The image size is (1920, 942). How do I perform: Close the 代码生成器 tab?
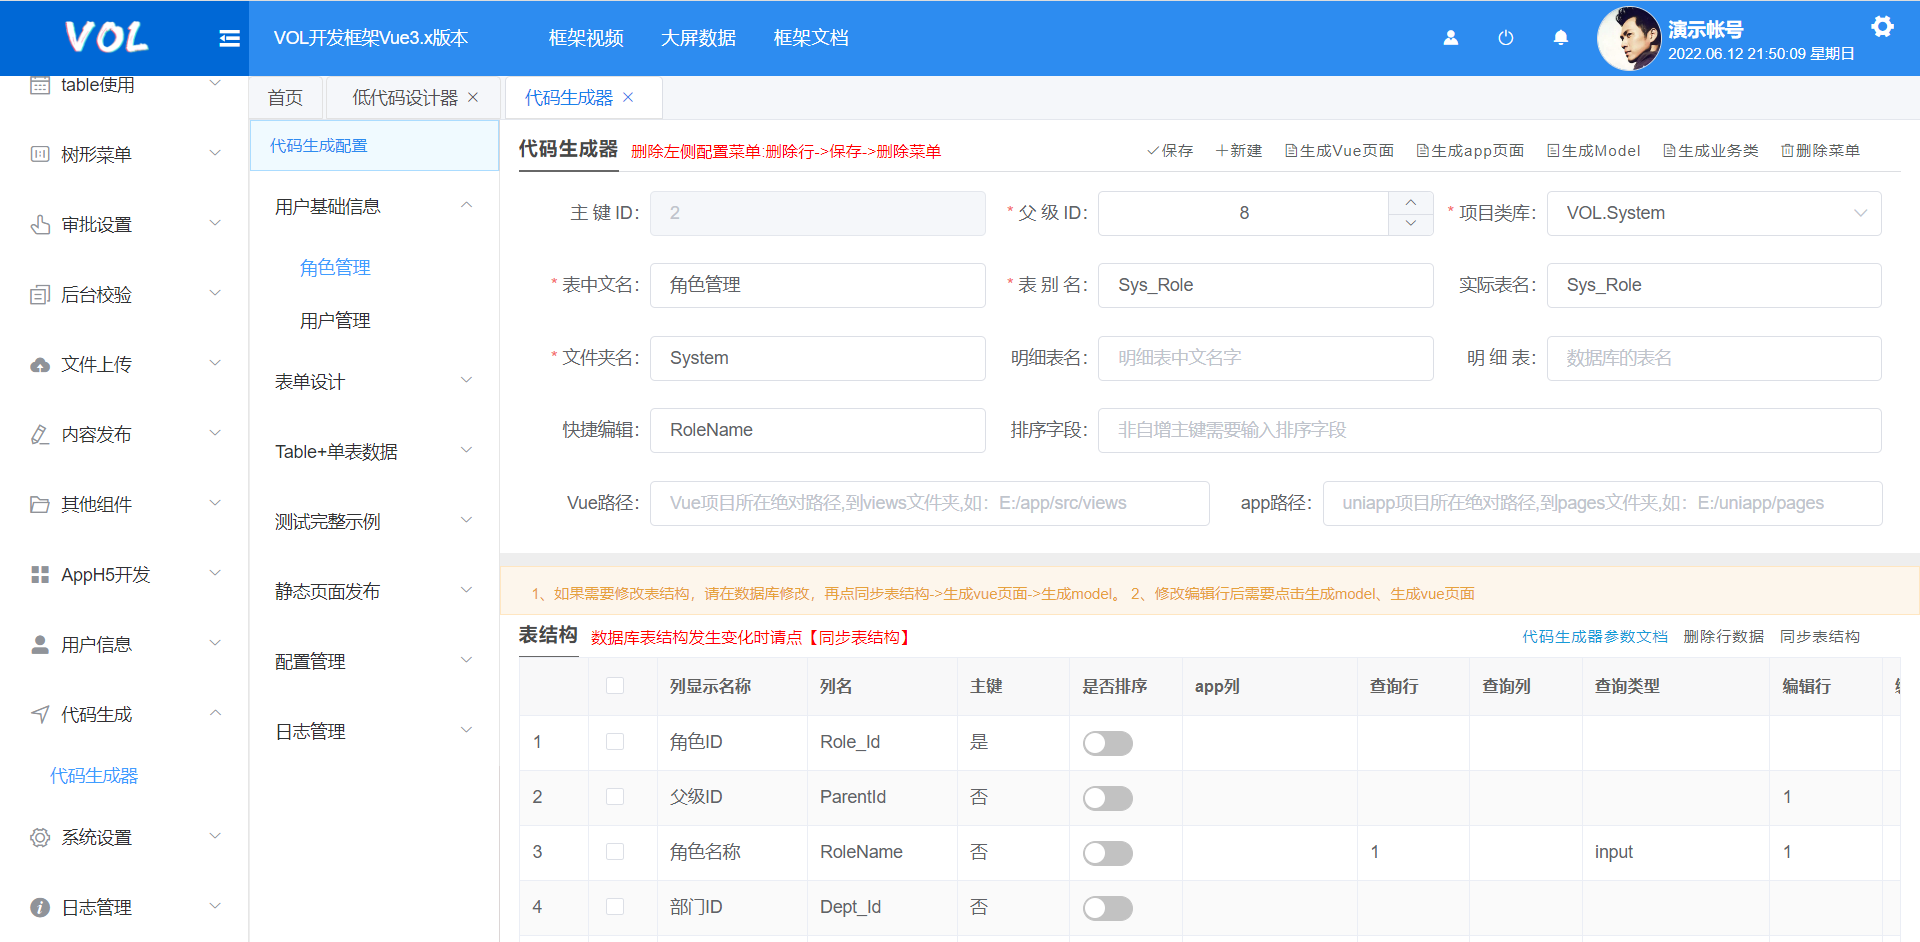pyautogui.click(x=628, y=97)
